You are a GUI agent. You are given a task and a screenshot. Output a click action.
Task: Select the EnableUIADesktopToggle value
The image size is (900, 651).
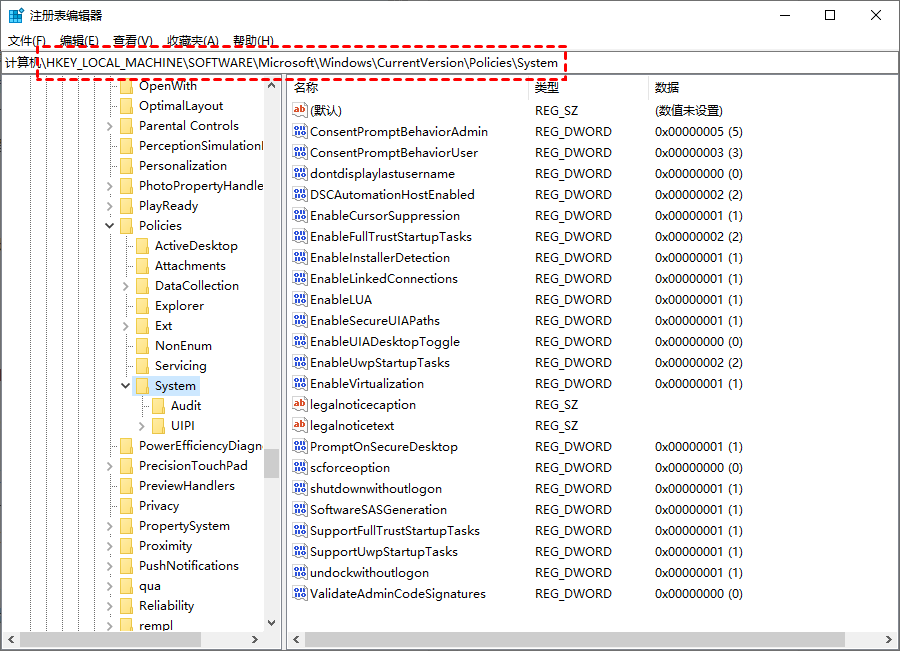385,342
